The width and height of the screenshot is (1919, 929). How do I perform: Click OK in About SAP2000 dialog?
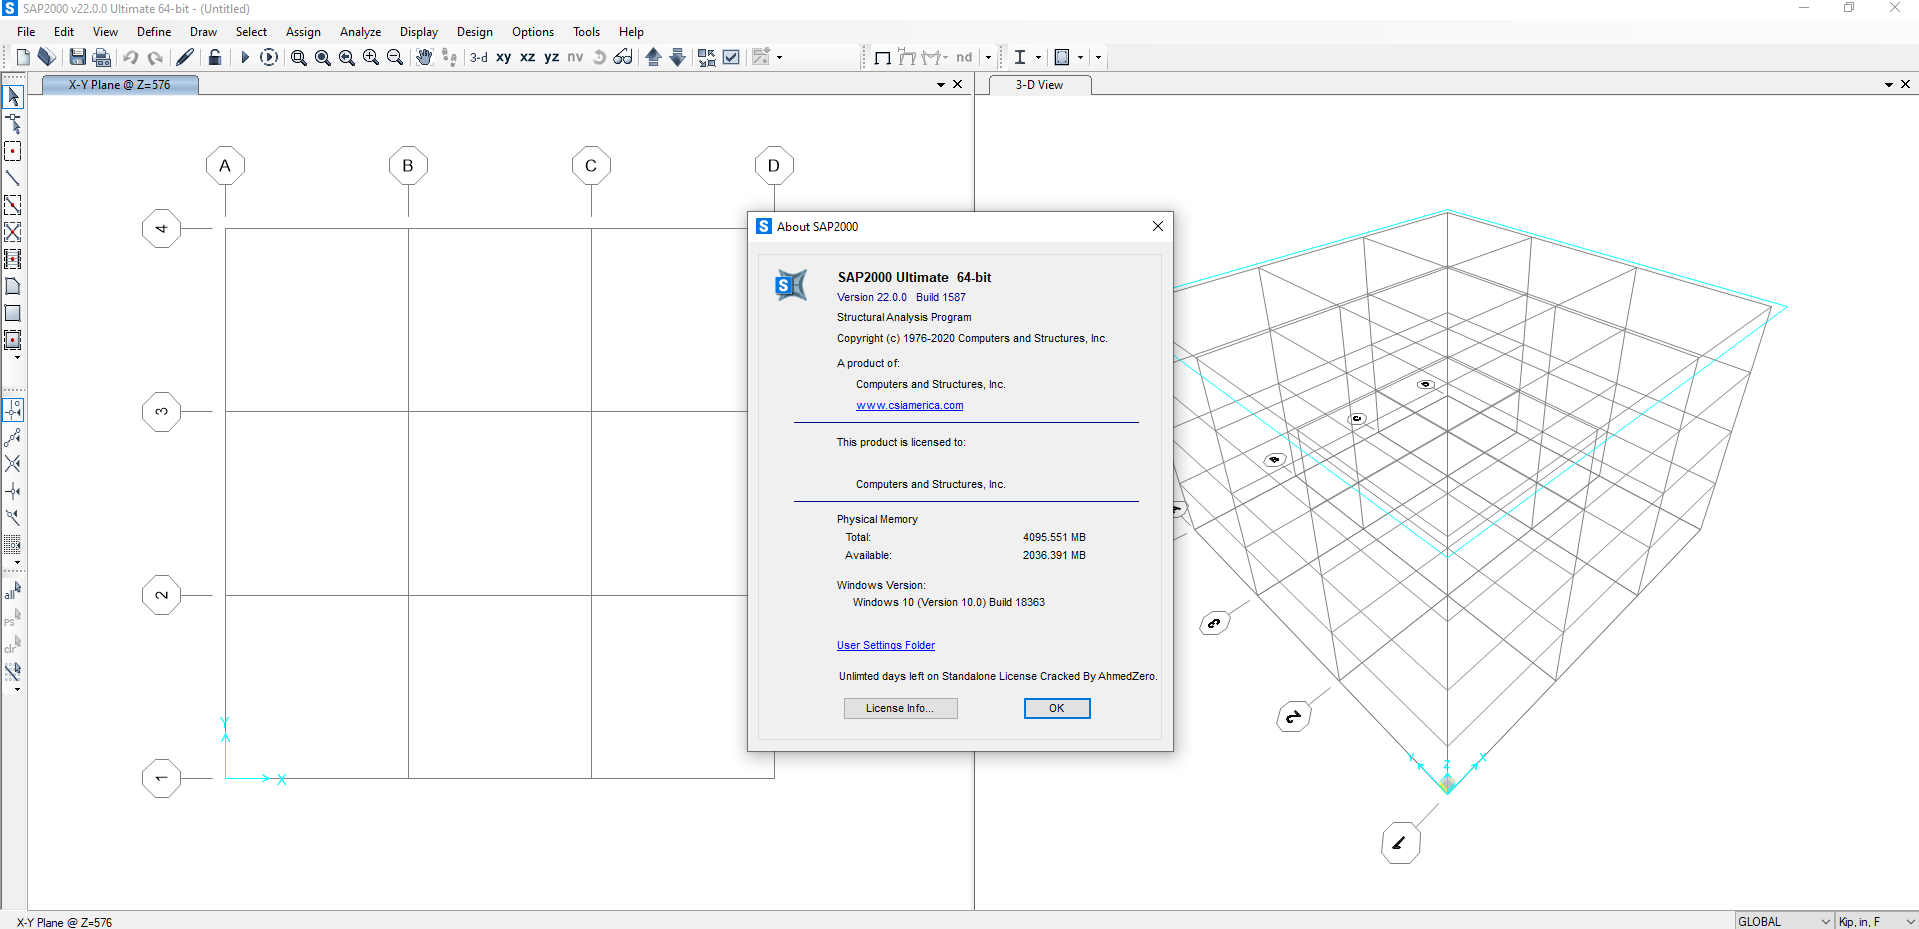click(1057, 708)
